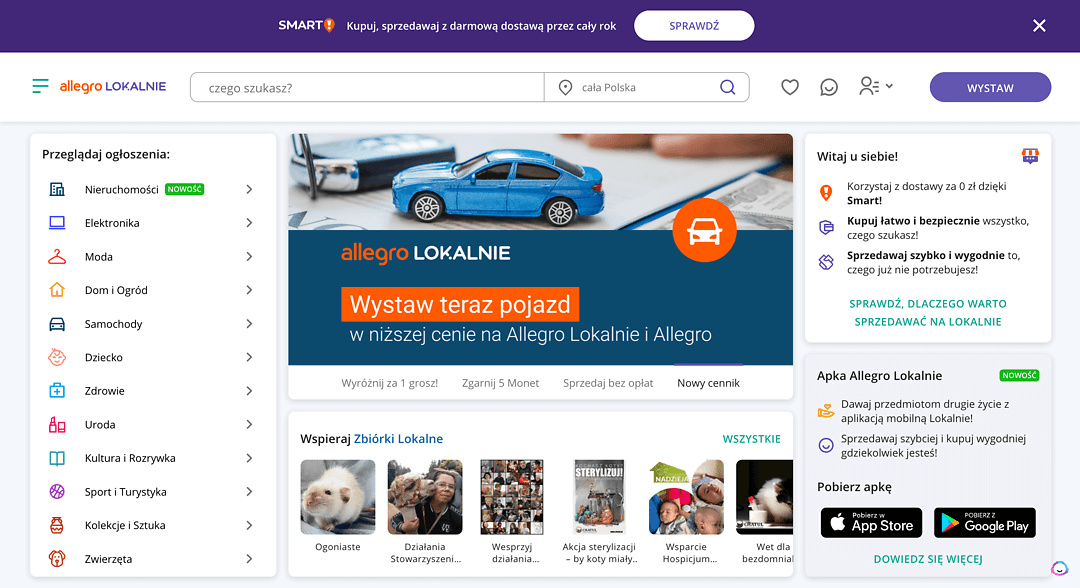The width and height of the screenshot is (1080, 588).
Task: Click the Zdrowie first-aid icon
Action: (x=57, y=390)
